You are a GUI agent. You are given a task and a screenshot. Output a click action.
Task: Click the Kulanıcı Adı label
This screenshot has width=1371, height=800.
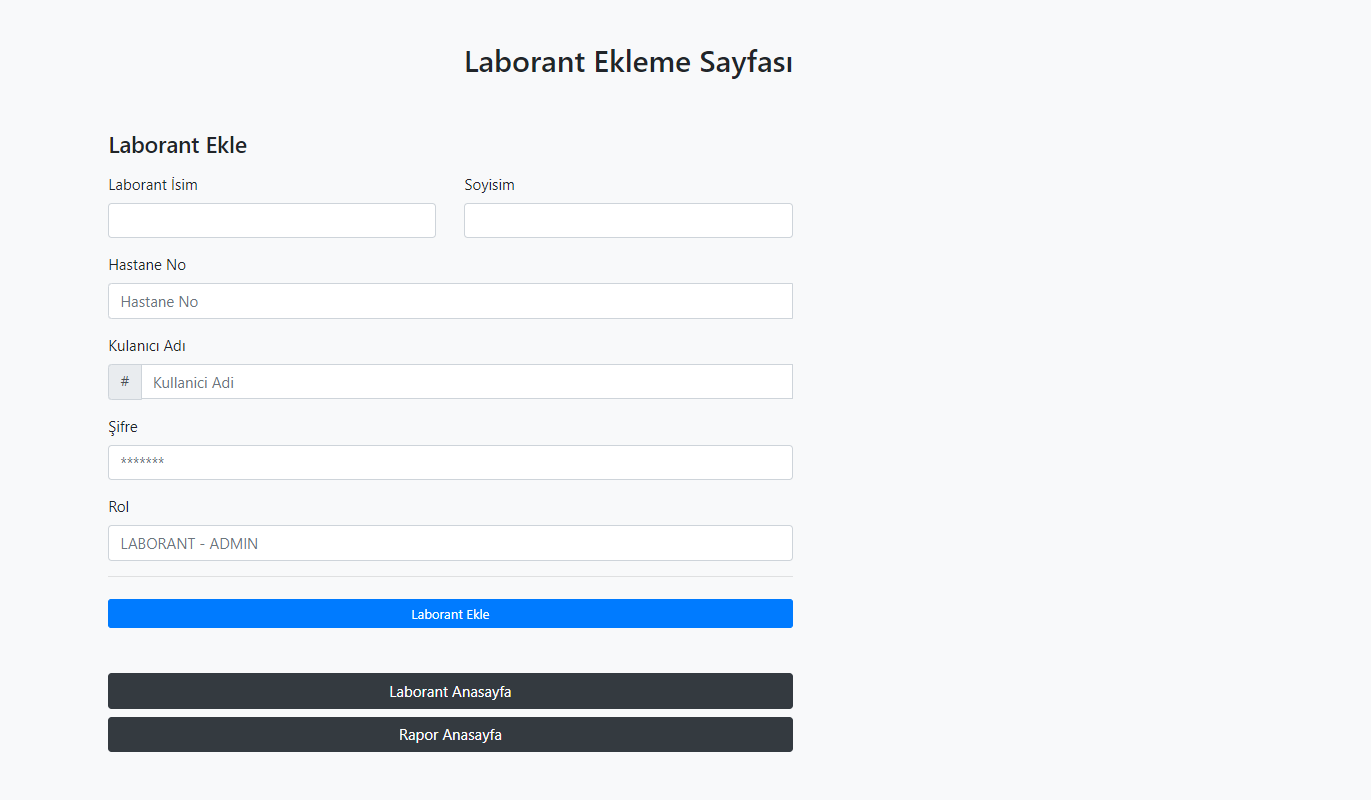click(146, 345)
